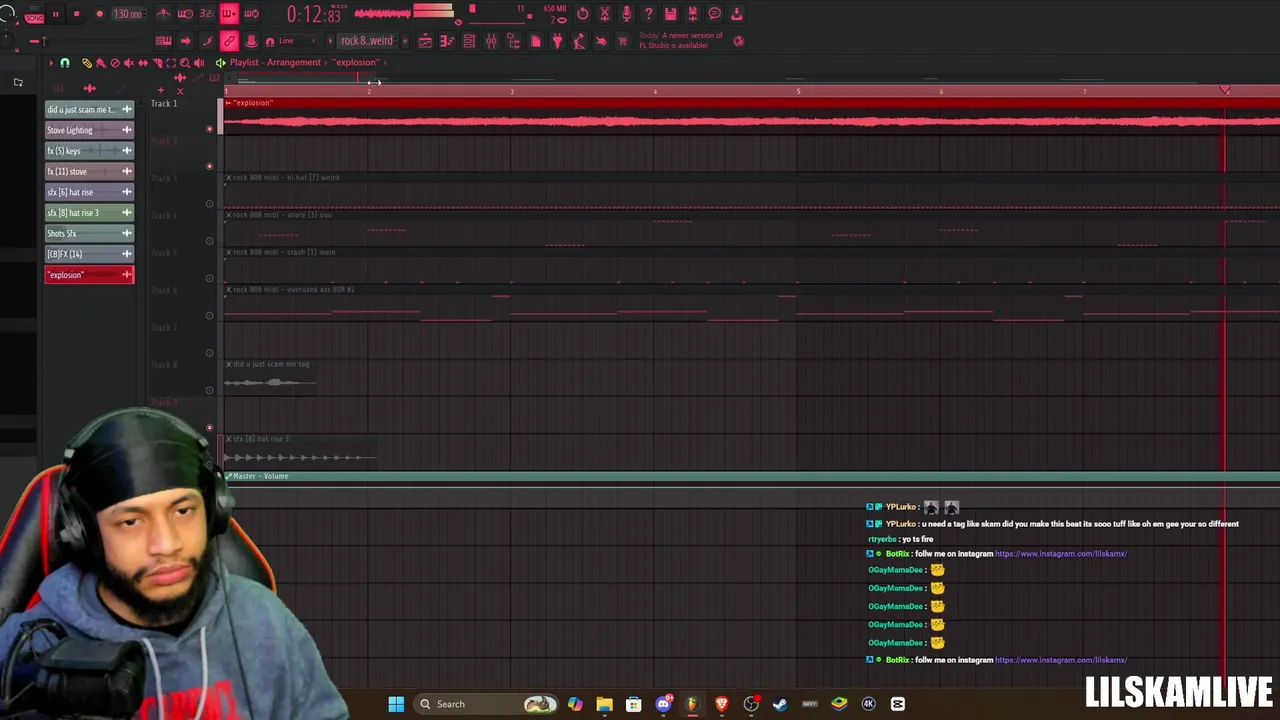The width and height of the screenshot is (1280, 720).
Task: Click the record button in transport
Action: 99,14
